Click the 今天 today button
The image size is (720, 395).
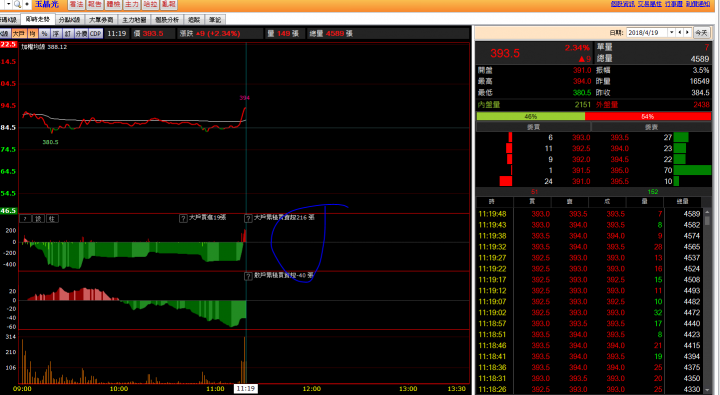click(x=701, y=33)
